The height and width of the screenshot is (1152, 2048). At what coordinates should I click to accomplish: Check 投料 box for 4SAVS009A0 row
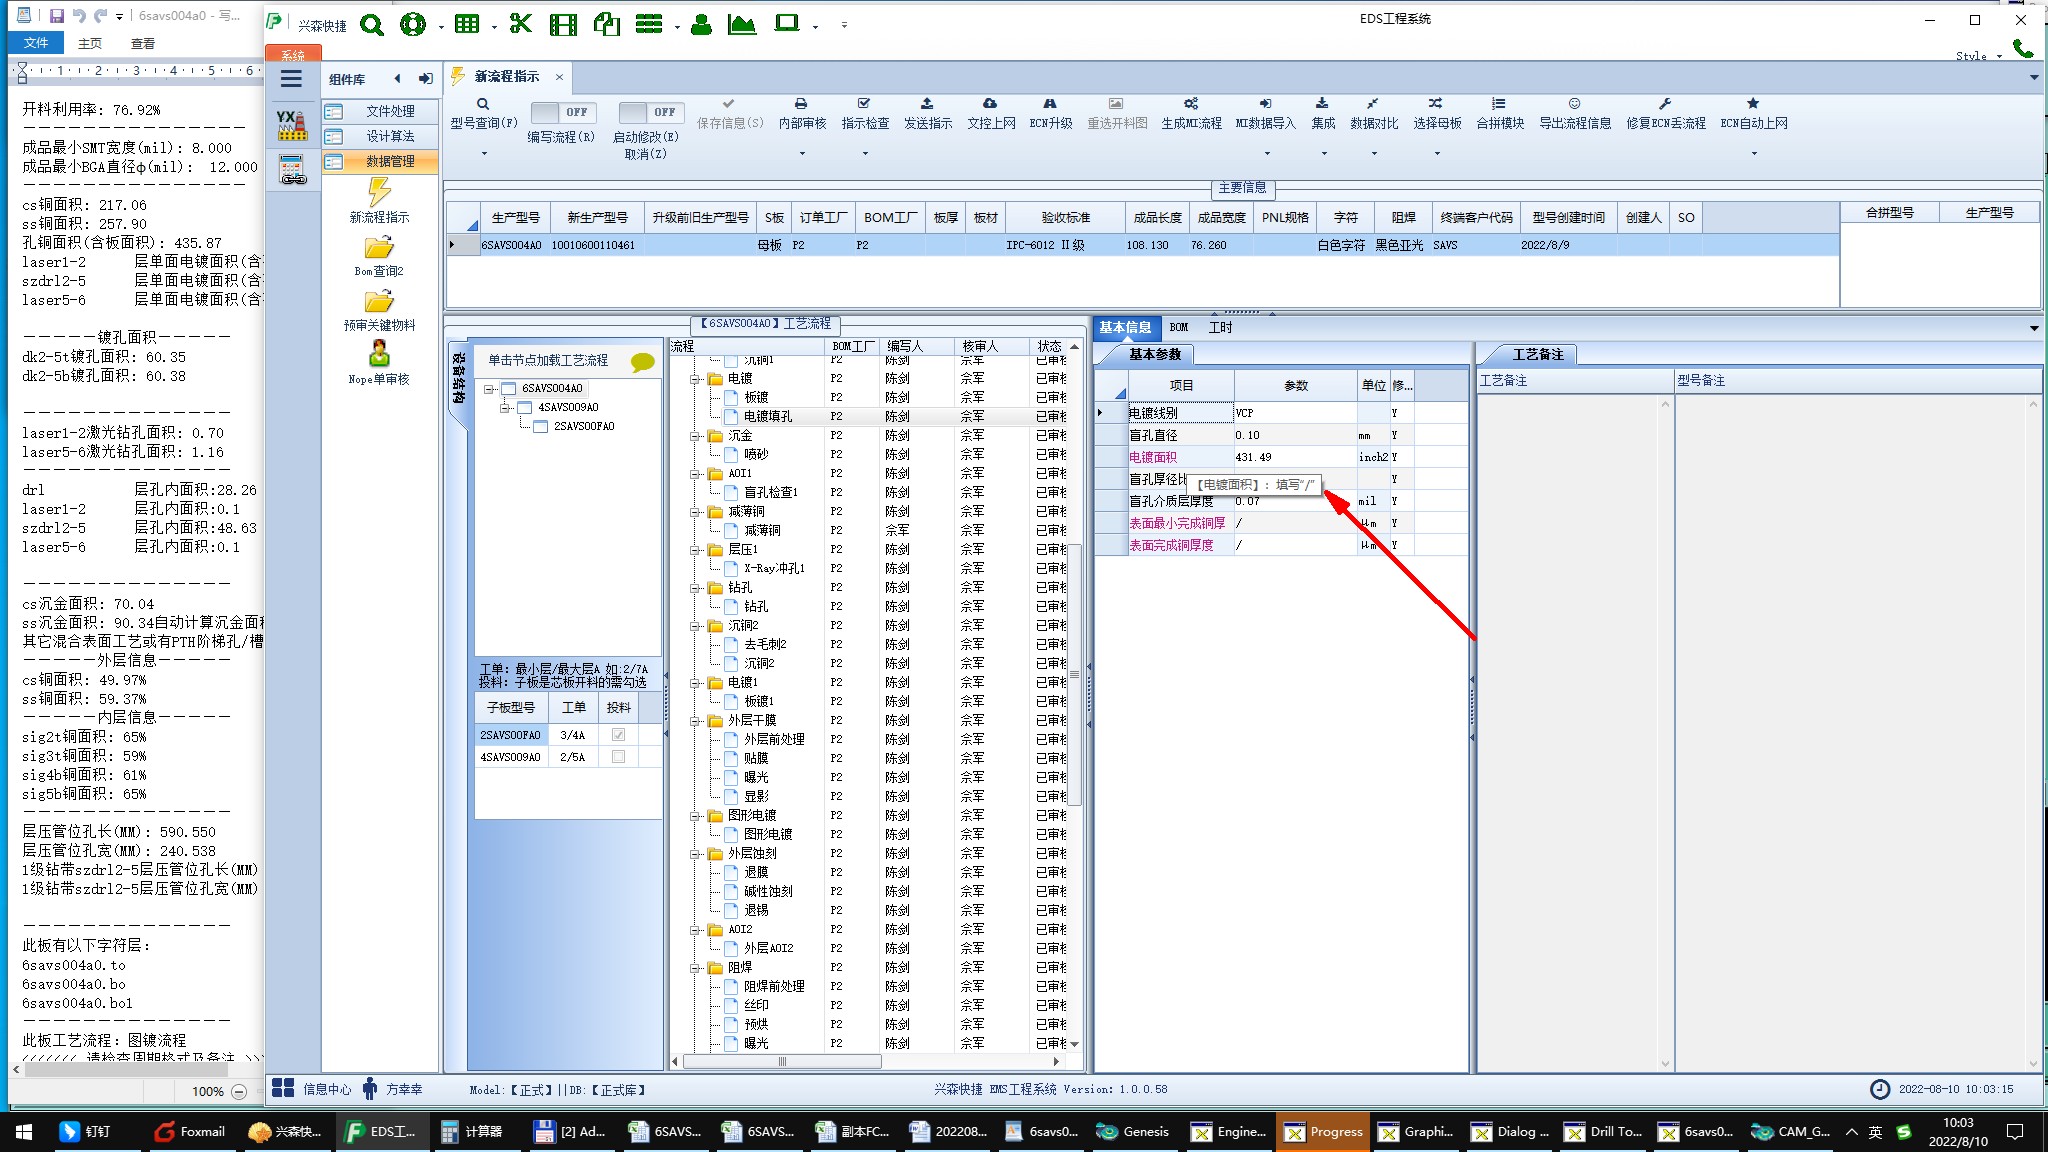[618, 757]
